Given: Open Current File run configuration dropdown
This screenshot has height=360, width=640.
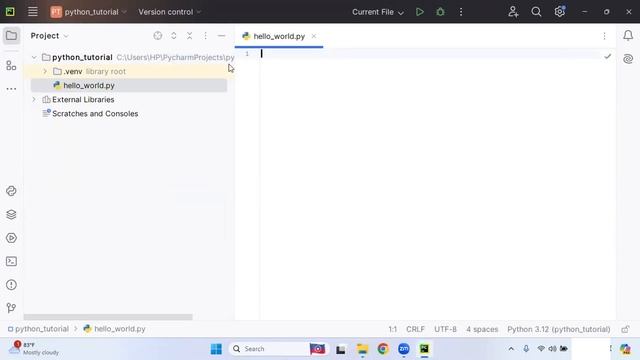Looking at the screenshot, I should pyautogui.click(x=378, y=12).
